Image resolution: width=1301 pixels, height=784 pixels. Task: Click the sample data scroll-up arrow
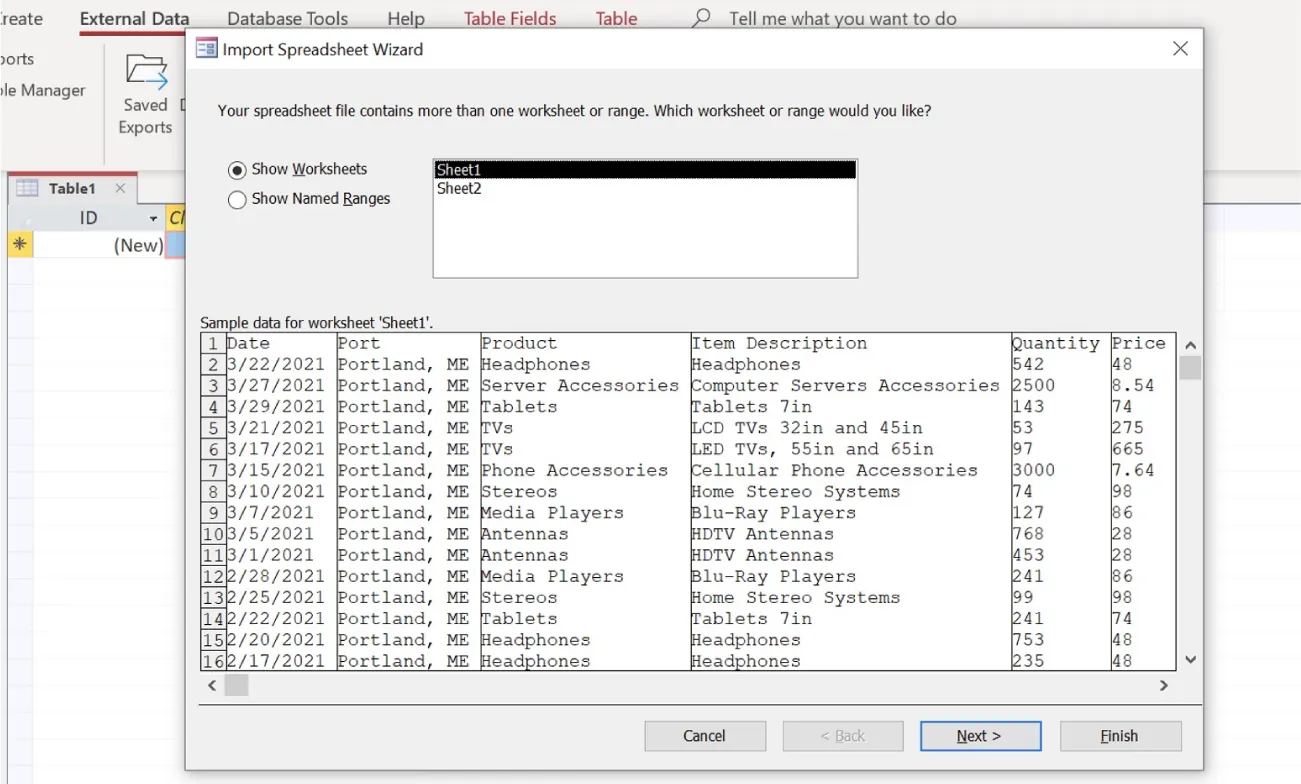pyautogui.click(x=1190, y=344)
